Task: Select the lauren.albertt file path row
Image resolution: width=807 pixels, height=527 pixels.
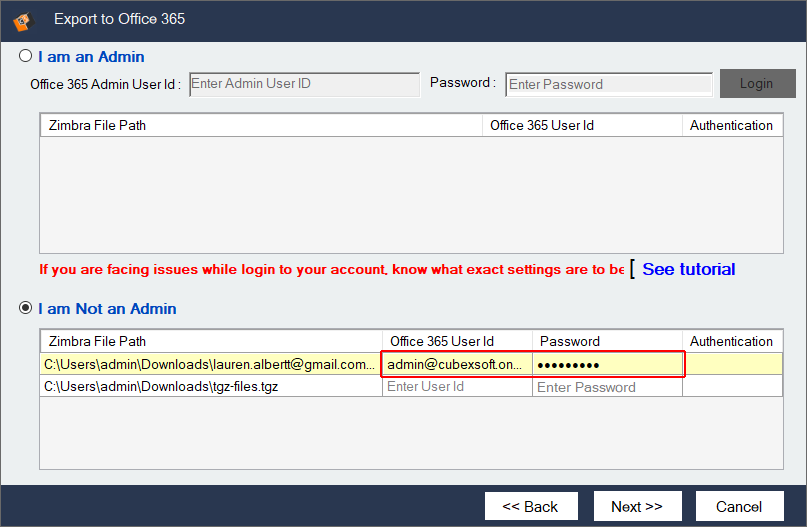Action: 210,364
